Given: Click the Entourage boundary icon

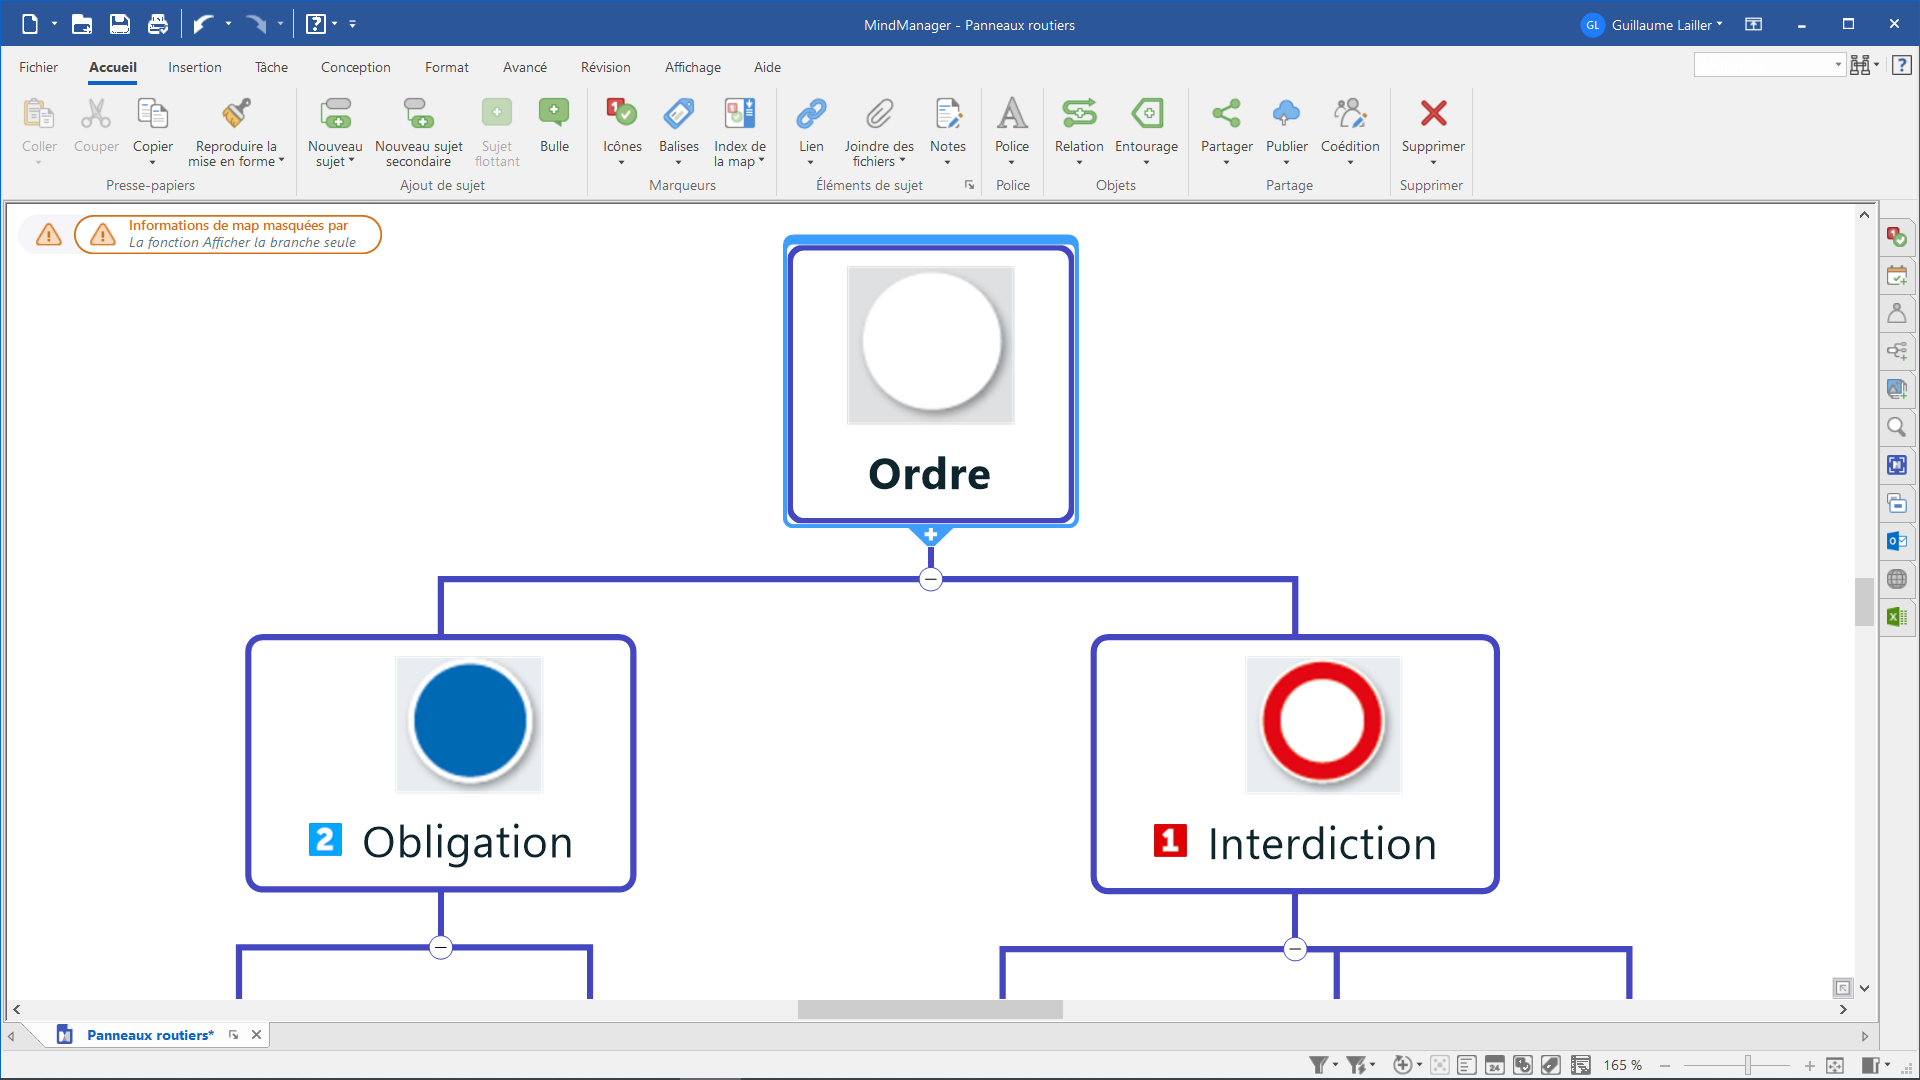Looking at the screenshot, I should pyautogui.click(x=1146, y=114).
